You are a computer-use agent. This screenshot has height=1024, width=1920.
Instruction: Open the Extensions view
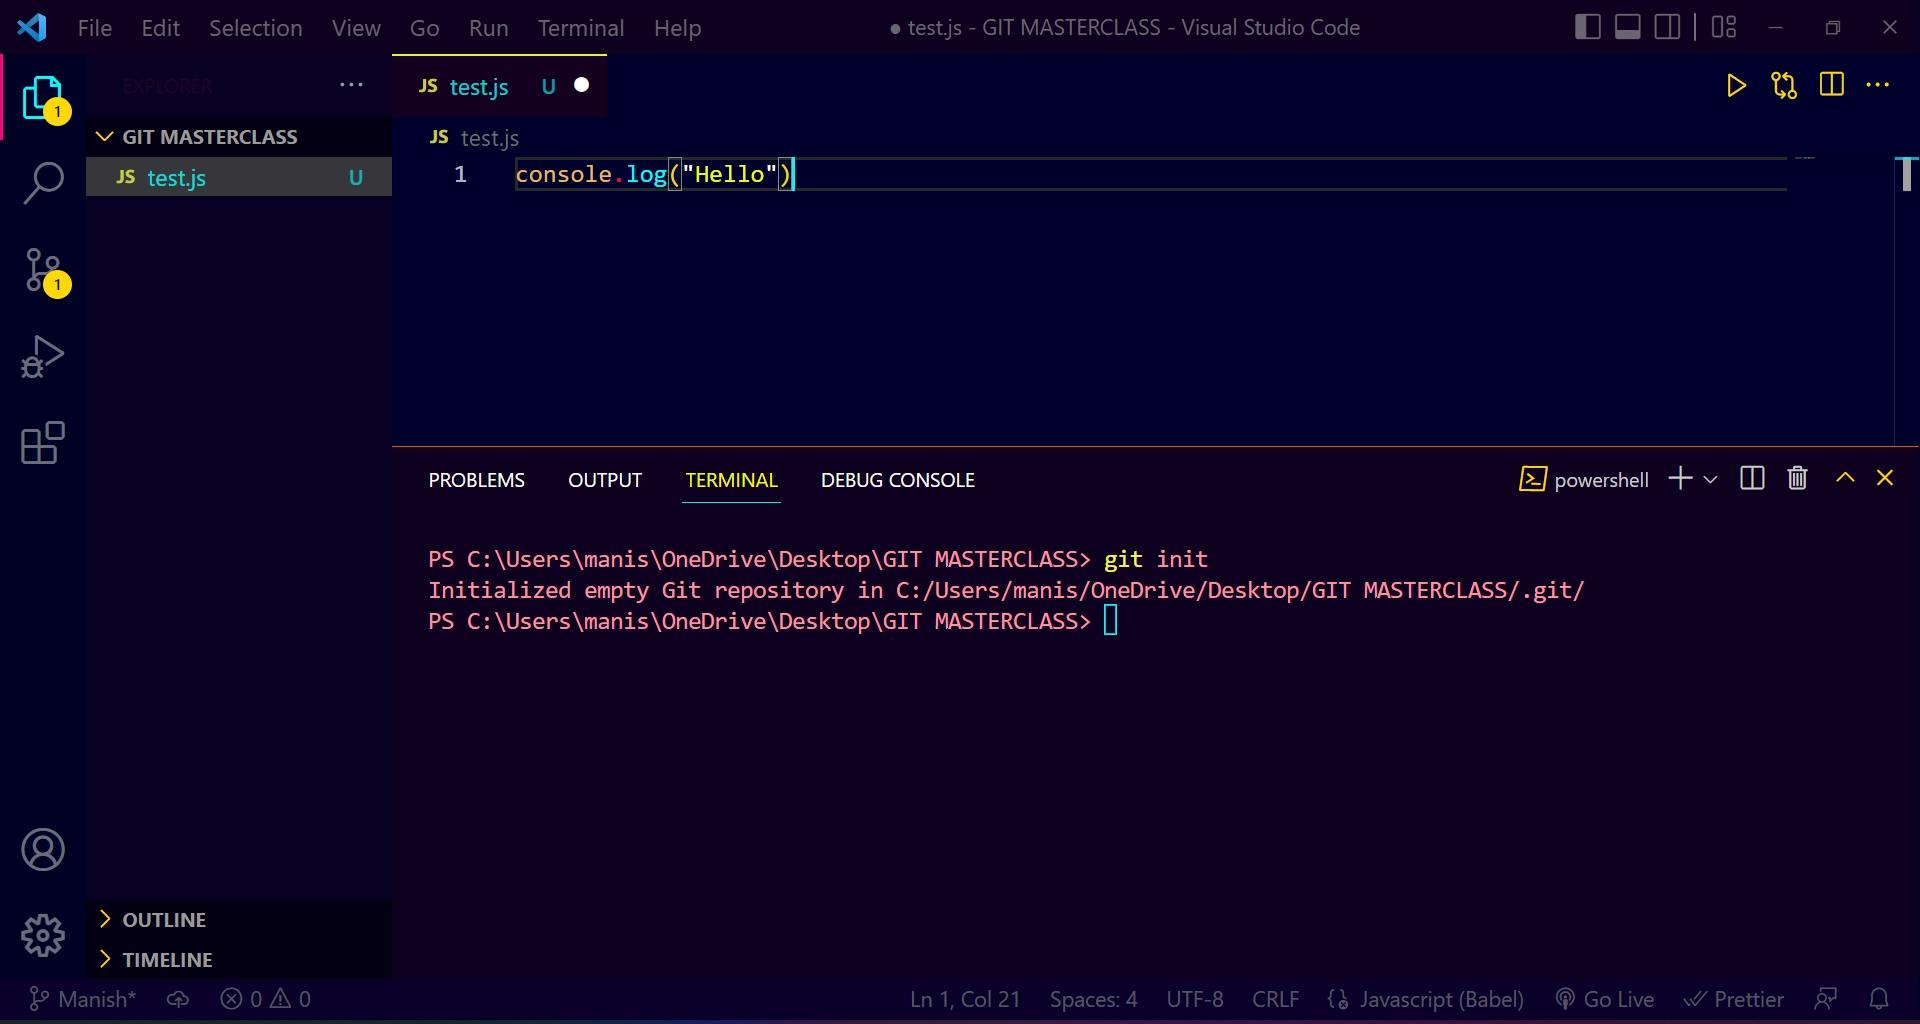(x=43, y=443)
